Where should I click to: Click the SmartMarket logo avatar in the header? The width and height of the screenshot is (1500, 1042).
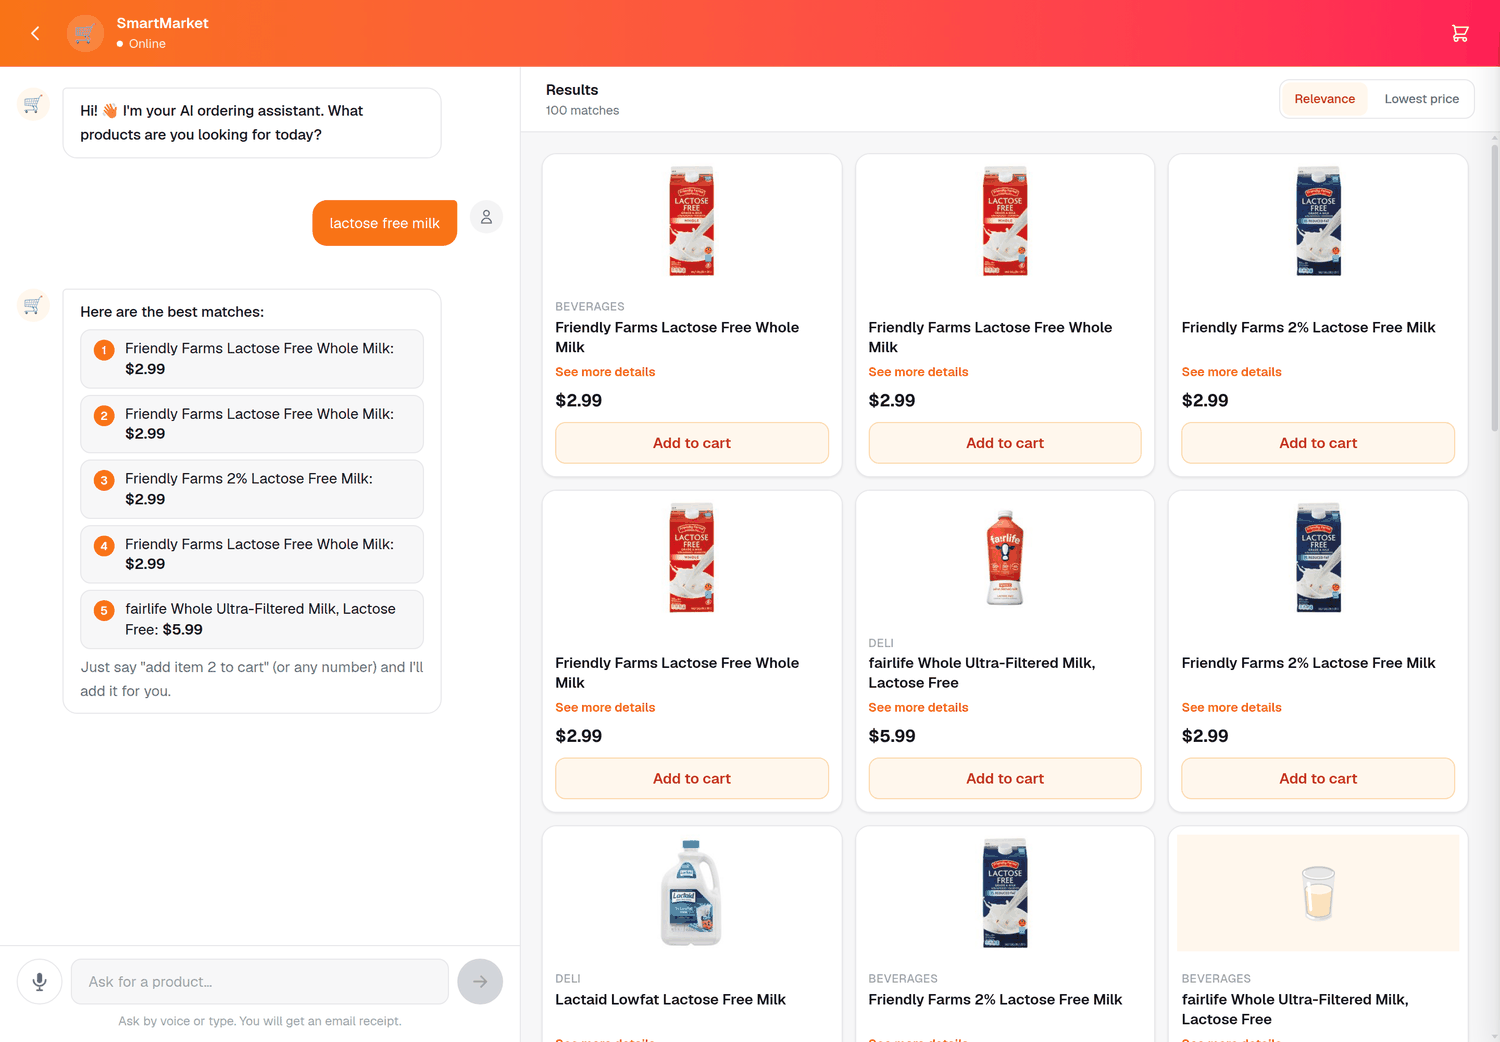[85, 33]
